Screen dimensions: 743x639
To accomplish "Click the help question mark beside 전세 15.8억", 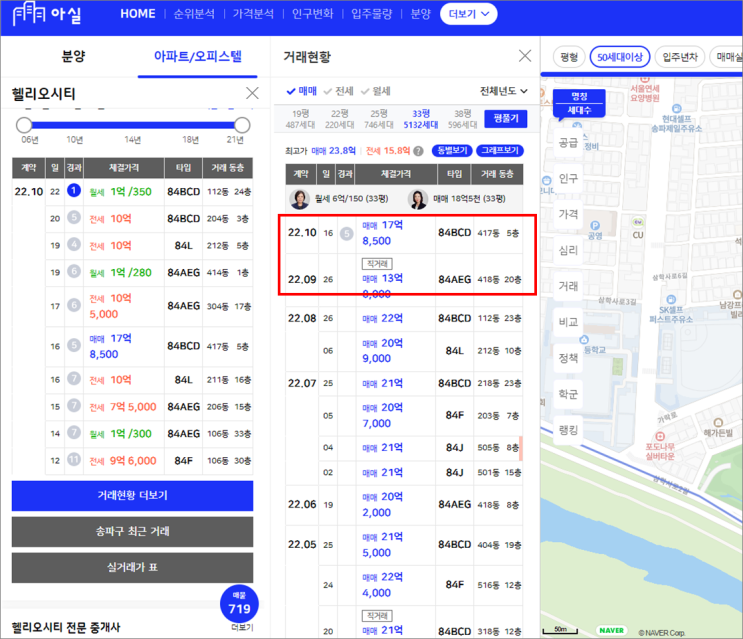I will point(418,151).
